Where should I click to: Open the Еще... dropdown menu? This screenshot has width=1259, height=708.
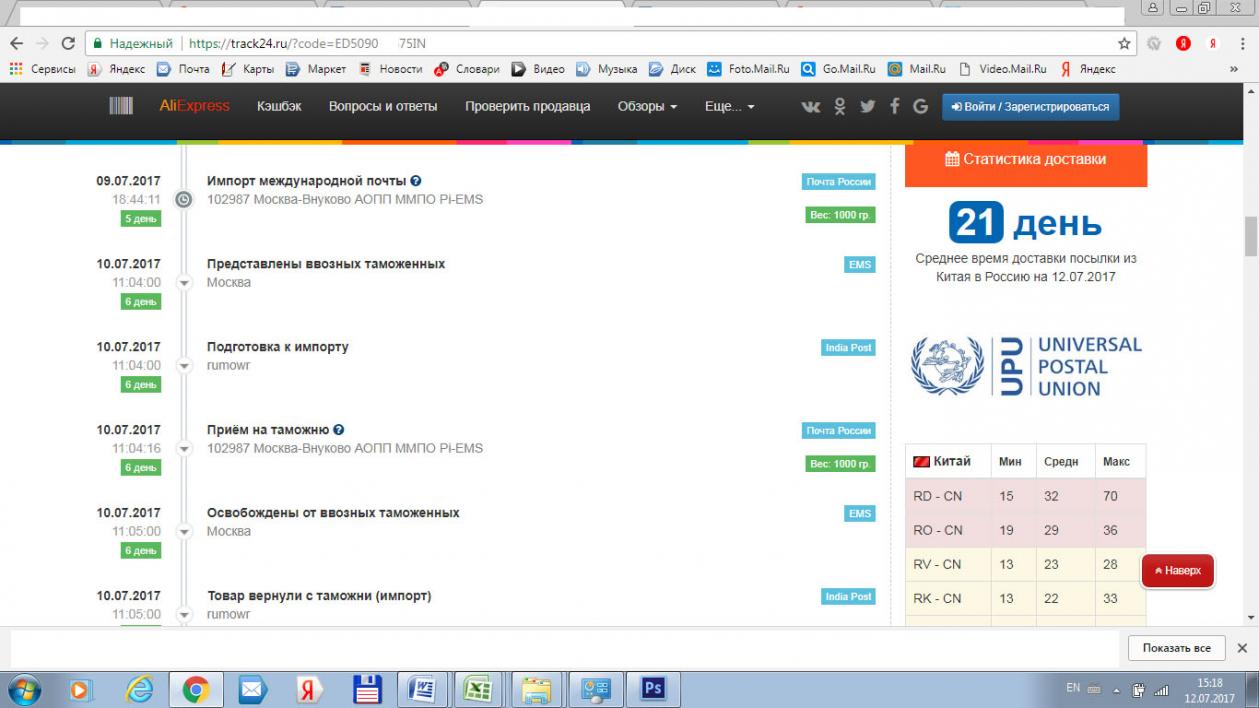click(x=729, y=106)
